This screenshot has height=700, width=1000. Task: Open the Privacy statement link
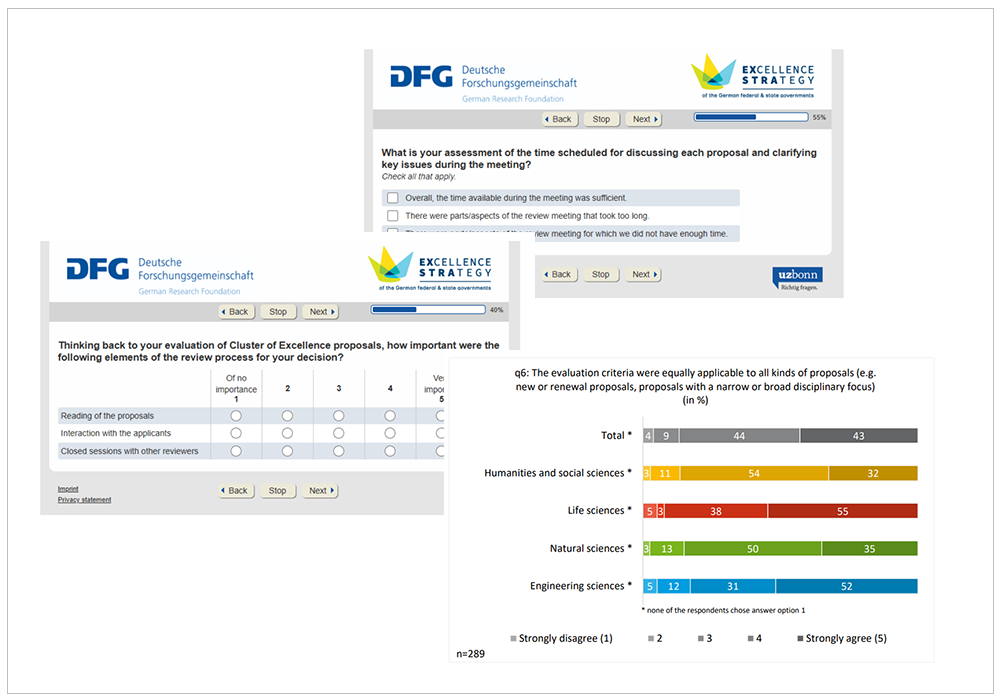pyautogui.click(x=84, y=500)
